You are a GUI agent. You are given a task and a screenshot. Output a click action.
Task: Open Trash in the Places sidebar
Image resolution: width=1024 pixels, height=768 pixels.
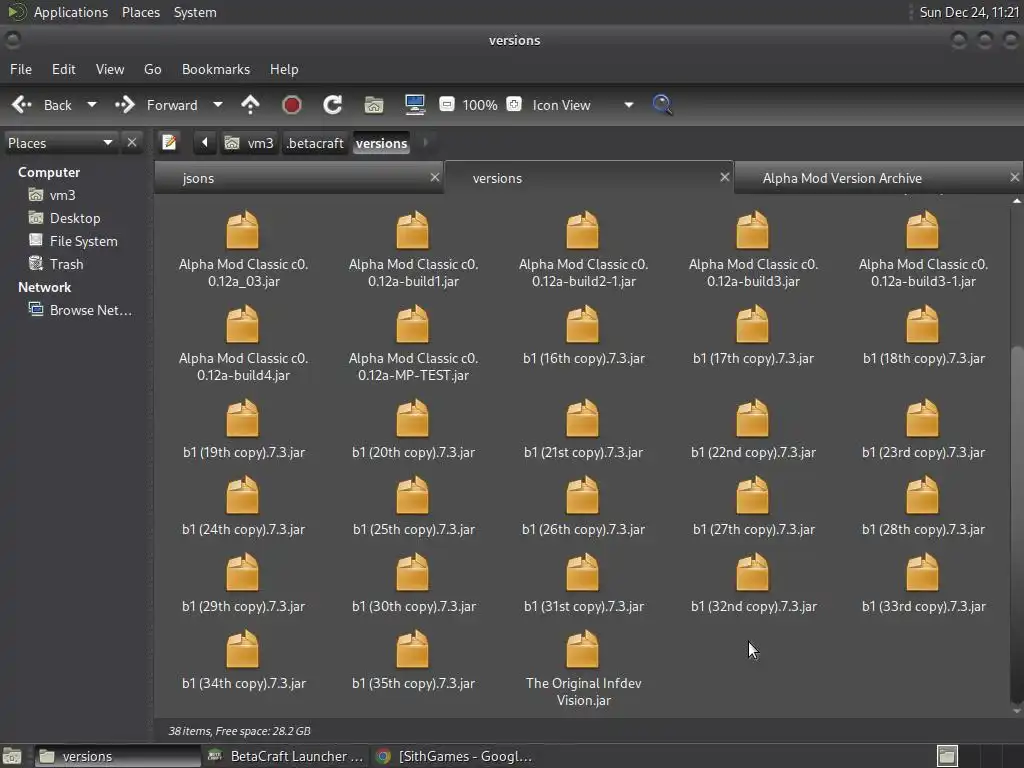(x=66, y=264)
